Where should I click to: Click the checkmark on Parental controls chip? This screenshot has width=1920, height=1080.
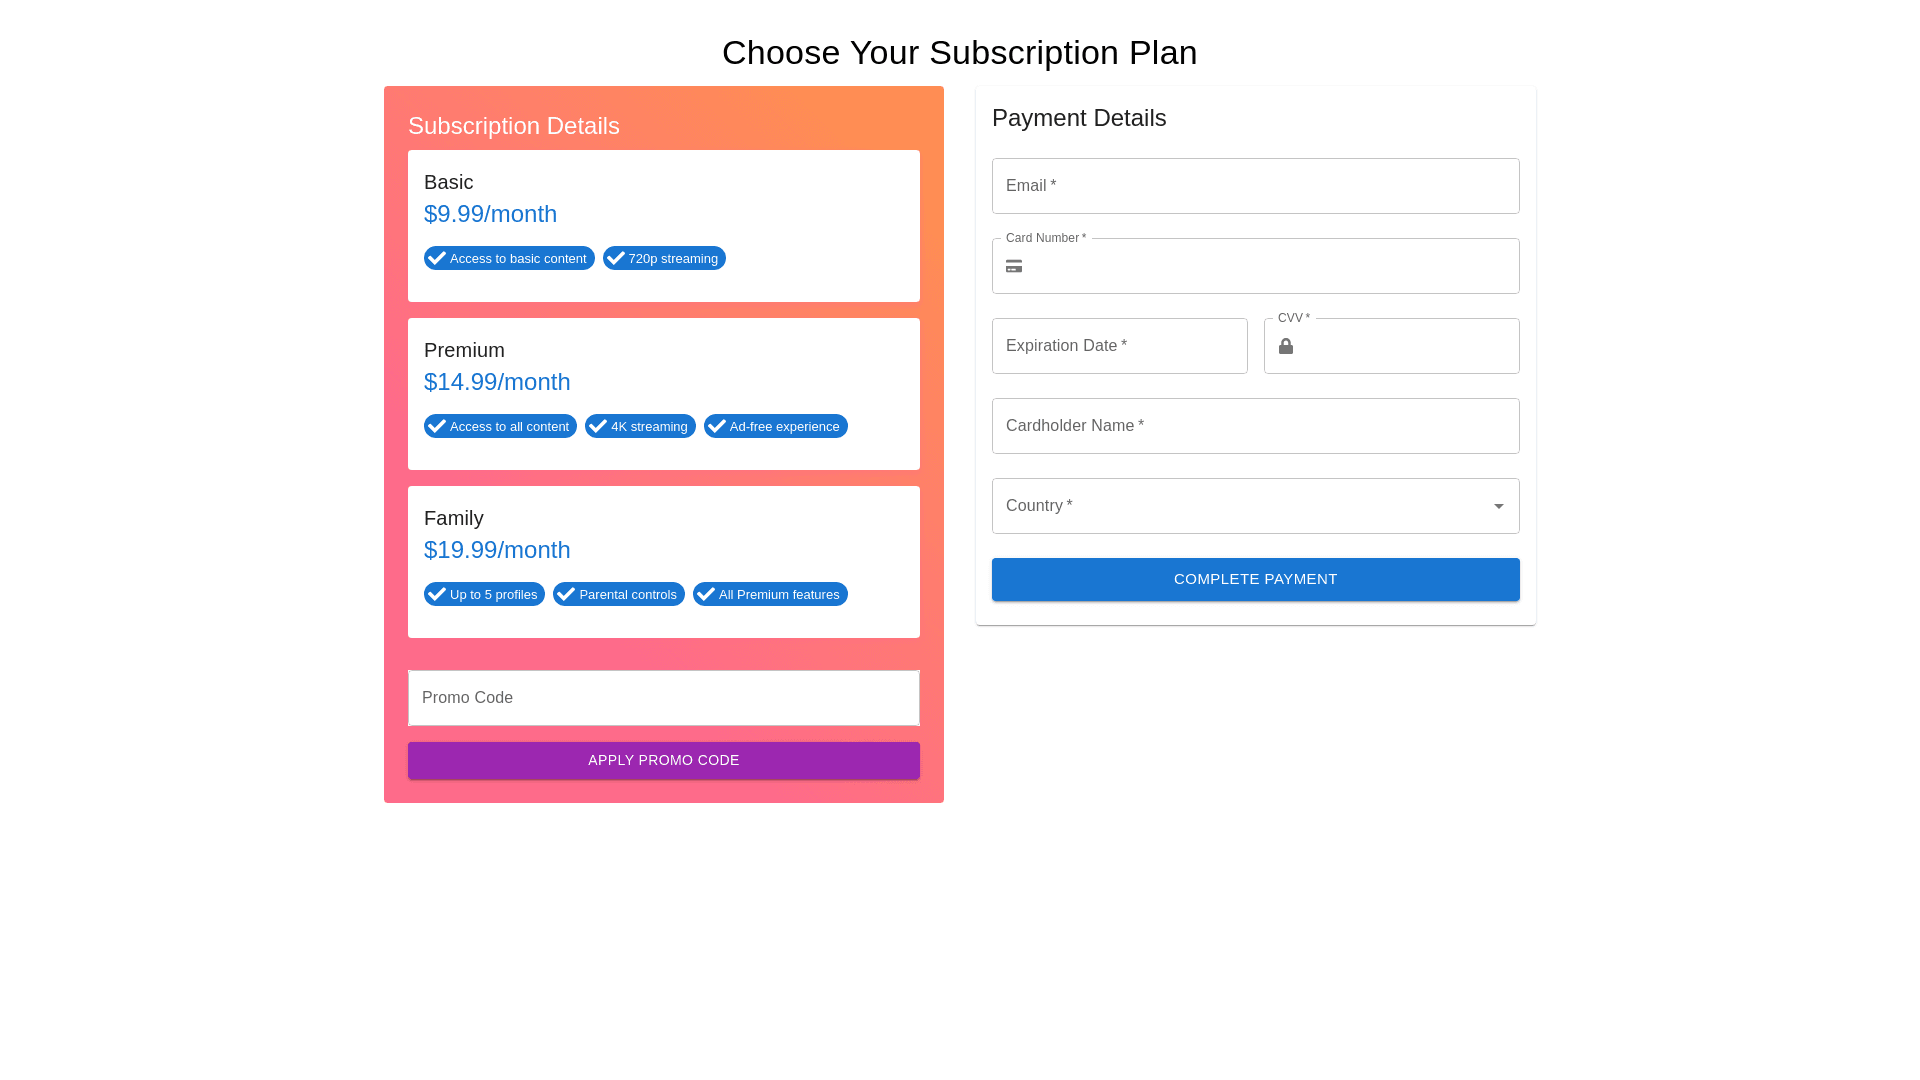click(566, 594)
